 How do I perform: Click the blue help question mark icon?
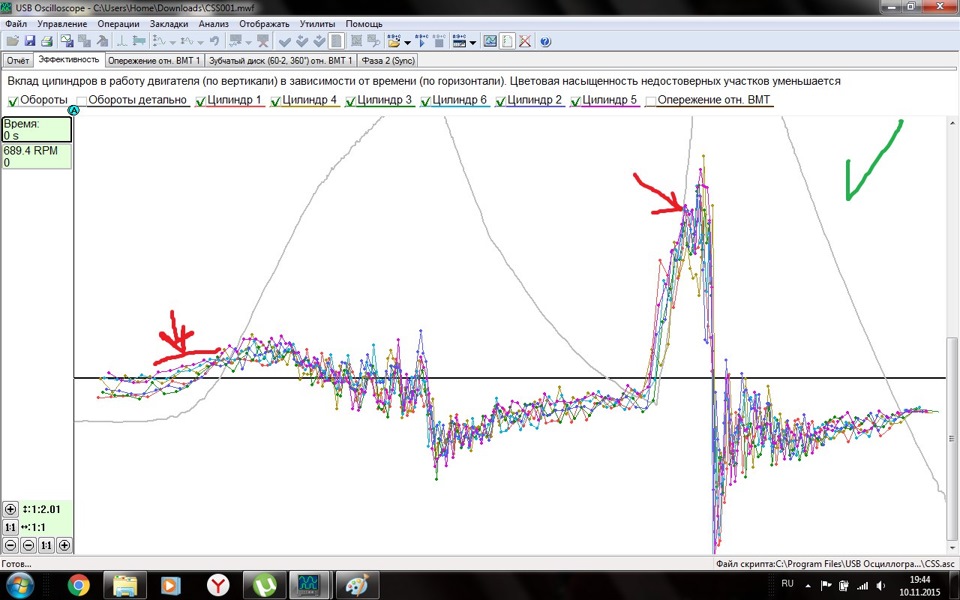[x=545, y=41]
